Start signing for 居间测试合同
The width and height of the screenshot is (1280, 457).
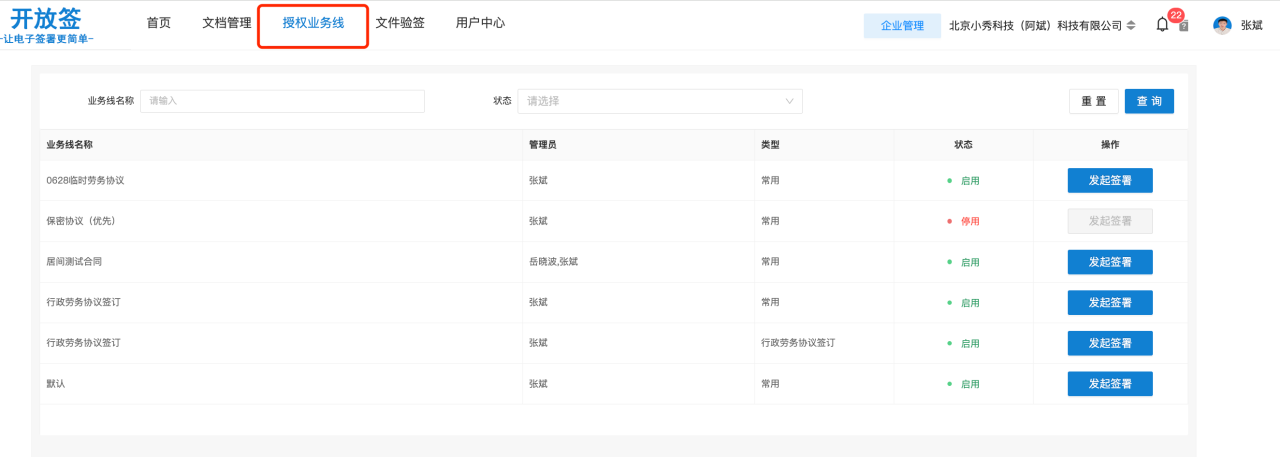pyautogui.click(x=1110, y=262)
